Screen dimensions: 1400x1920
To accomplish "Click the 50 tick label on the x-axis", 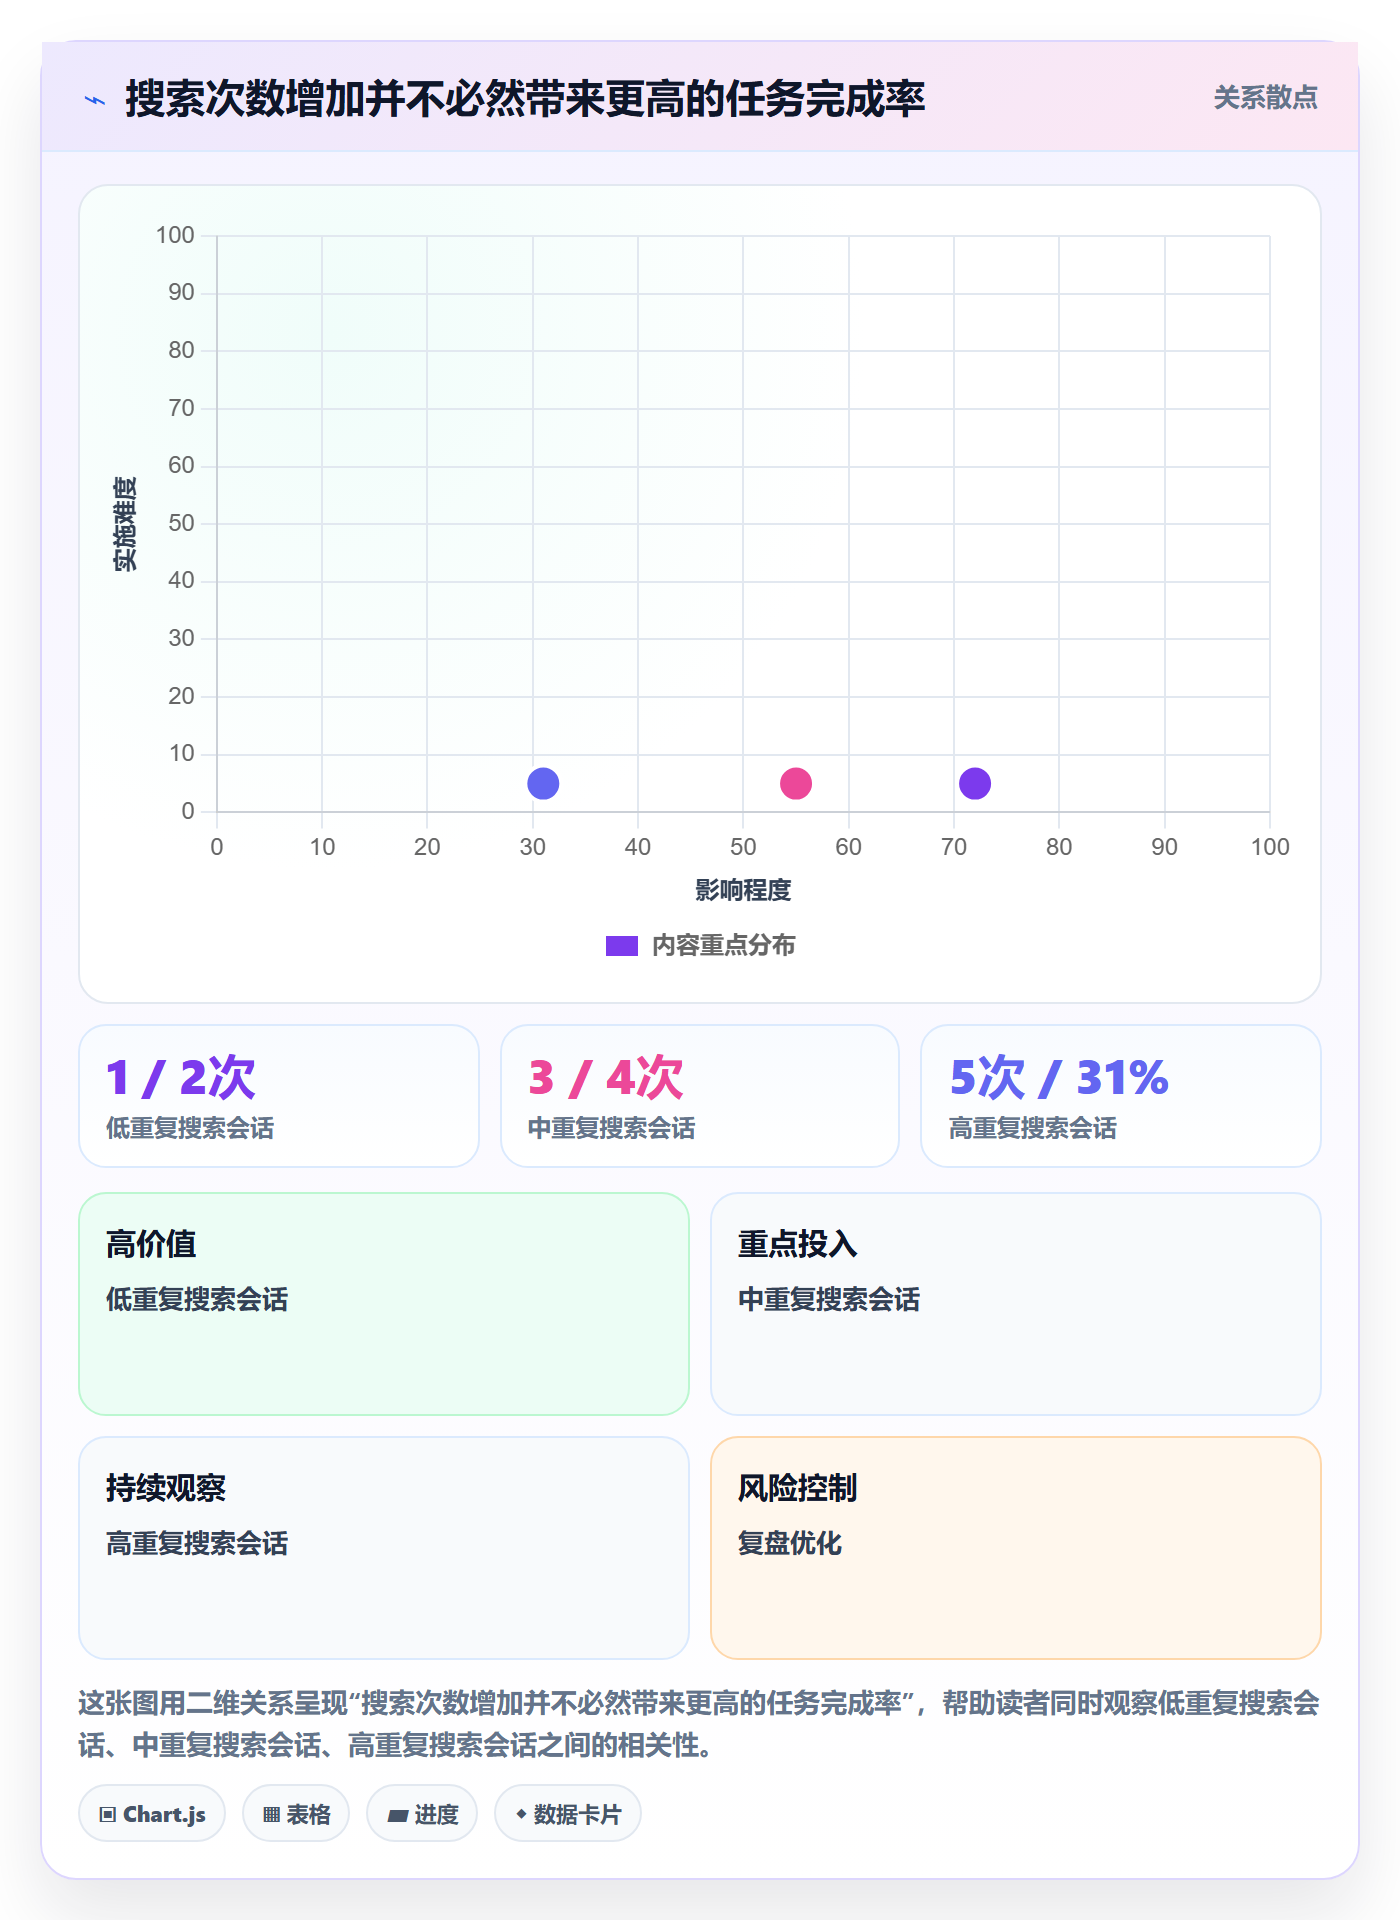I will [743, 847].
